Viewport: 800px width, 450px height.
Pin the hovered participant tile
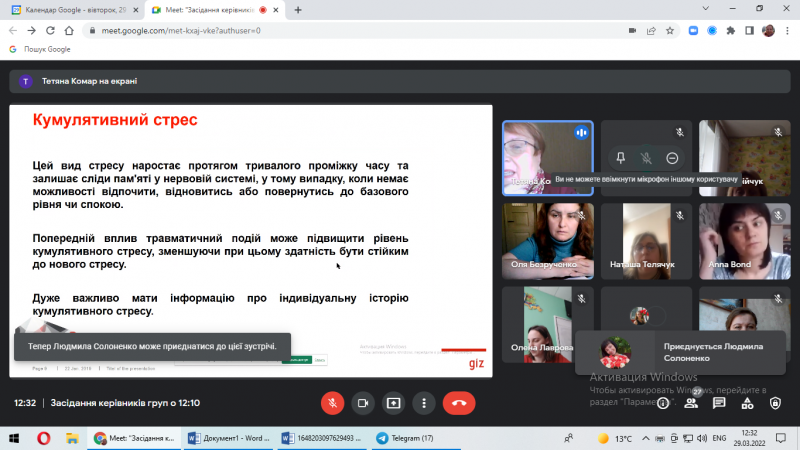(620, 158)
